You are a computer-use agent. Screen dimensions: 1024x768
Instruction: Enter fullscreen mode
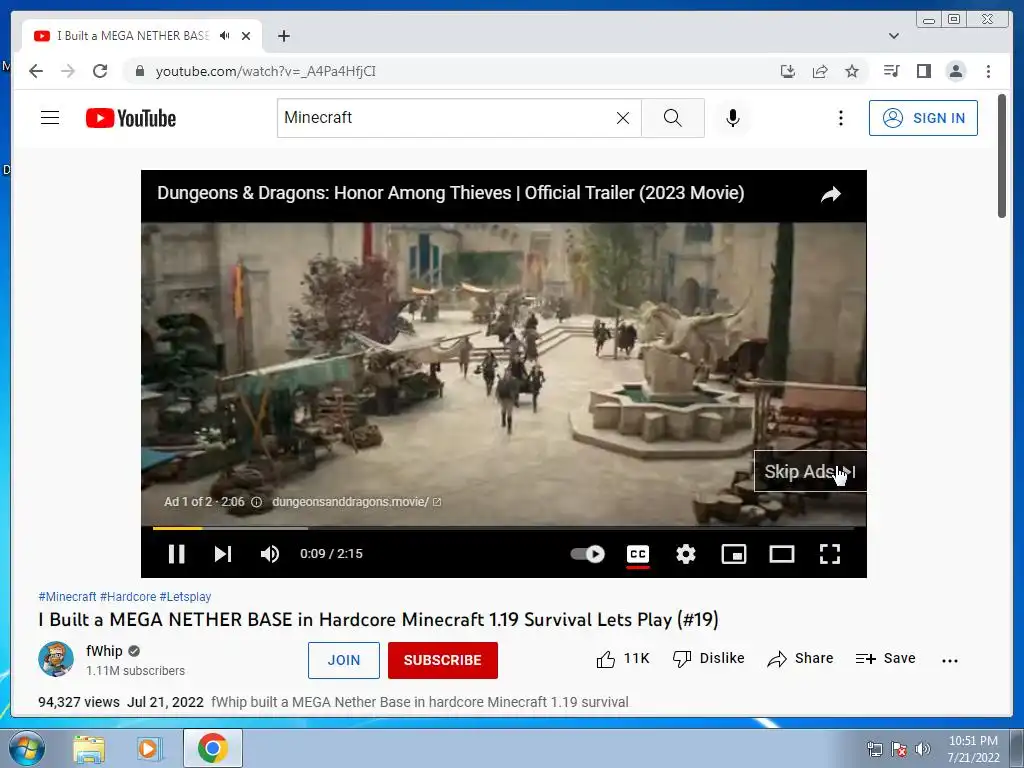pyautogui.click(x=830, y=554)
